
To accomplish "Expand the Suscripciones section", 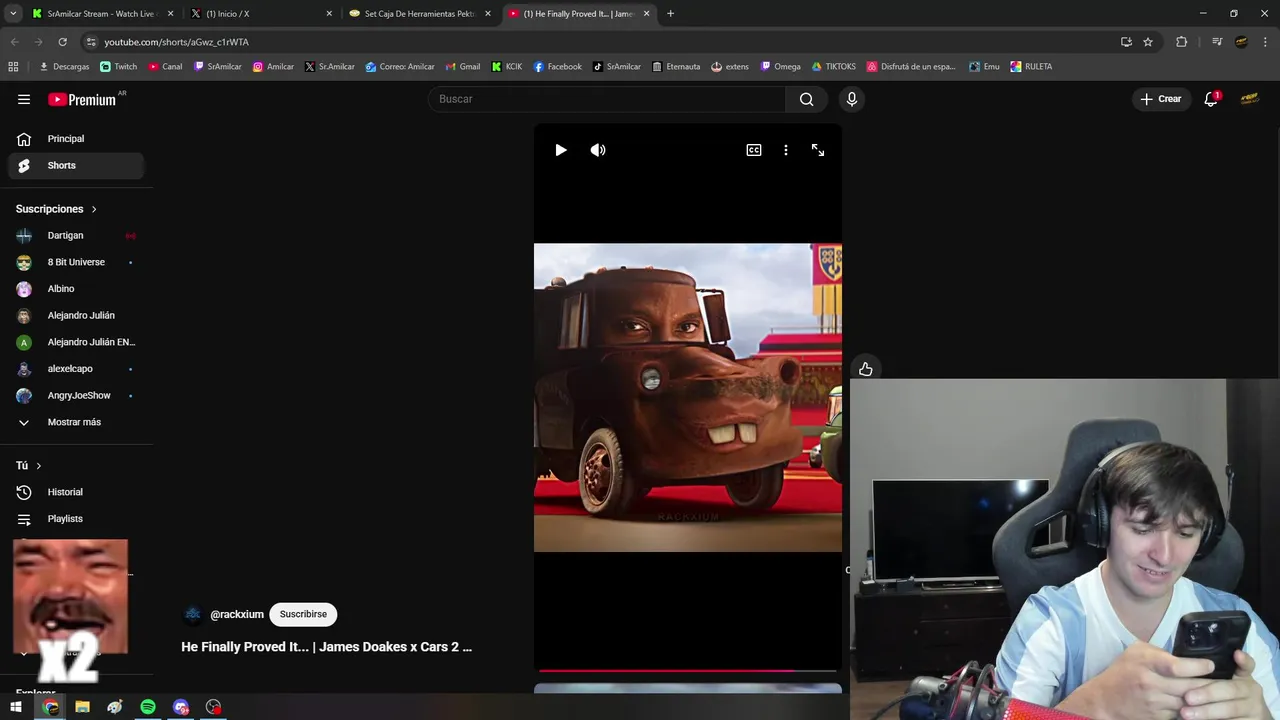I will coord(56,209).
